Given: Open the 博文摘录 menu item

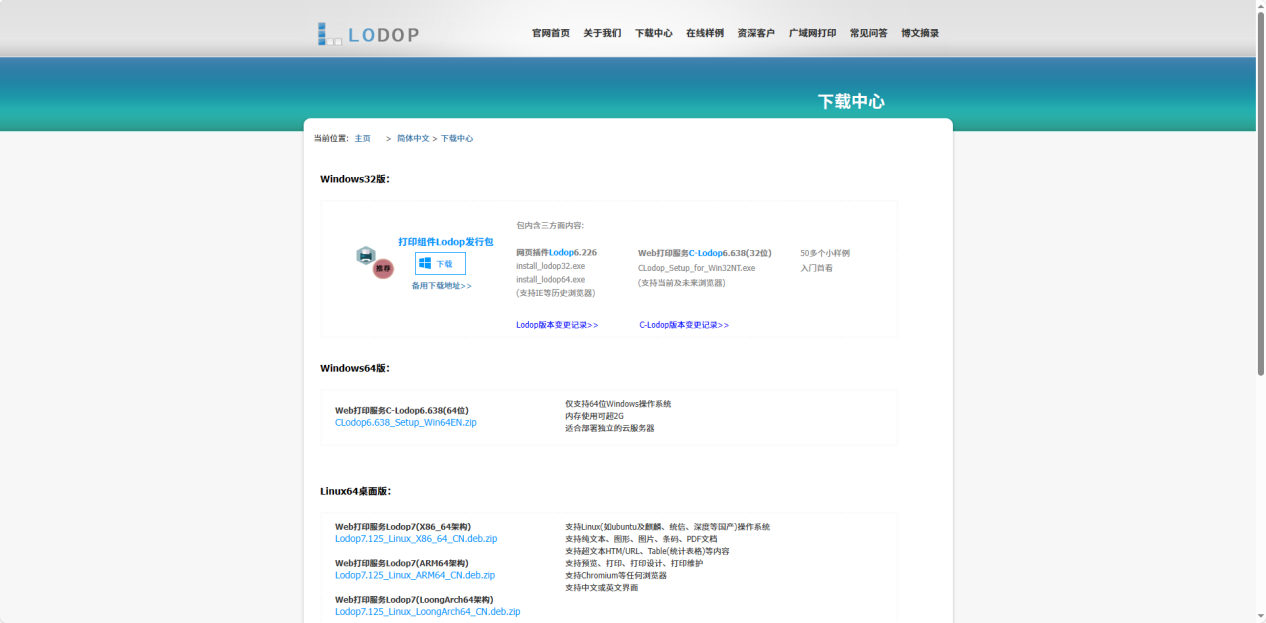Looking at the screenshot, I should point(922,32).
